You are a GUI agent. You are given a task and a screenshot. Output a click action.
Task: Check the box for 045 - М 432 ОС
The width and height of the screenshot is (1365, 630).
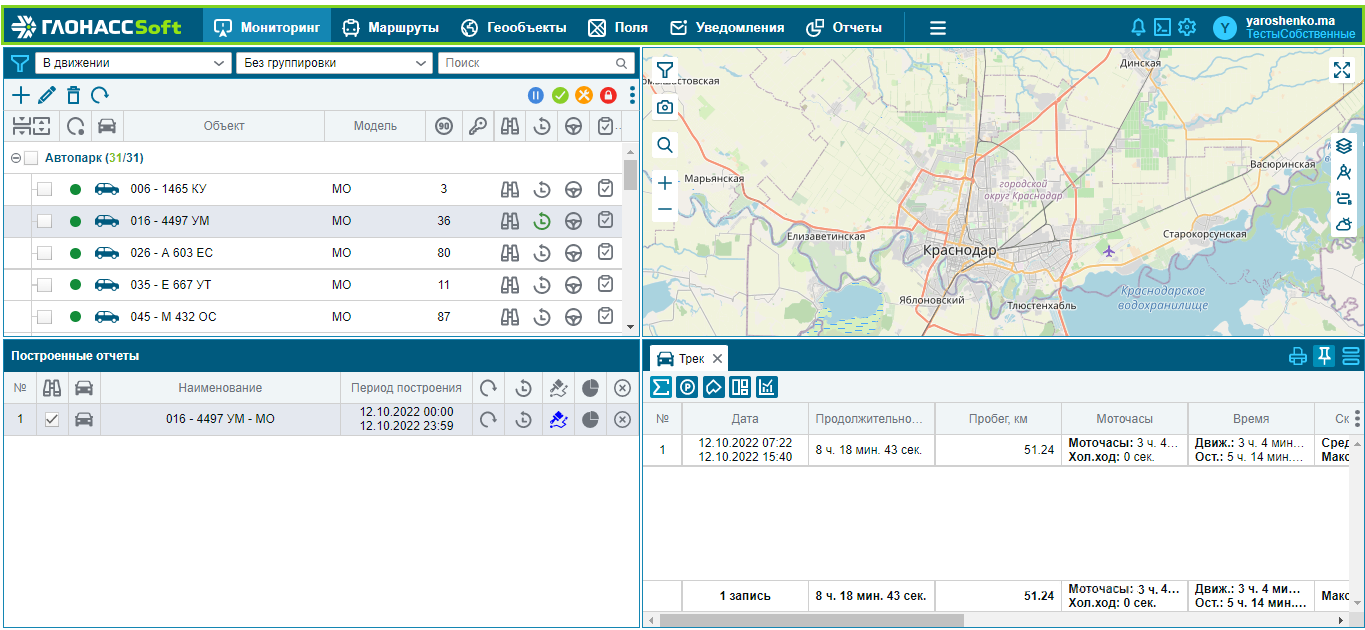point(44,317)
